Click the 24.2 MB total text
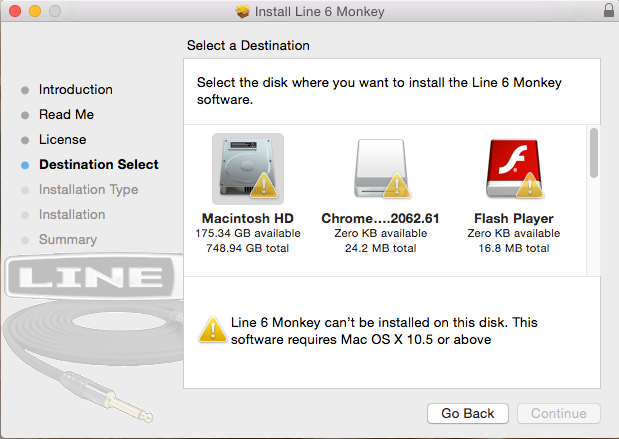The width and height of the screenshot is (619, 439). (381, 248)
